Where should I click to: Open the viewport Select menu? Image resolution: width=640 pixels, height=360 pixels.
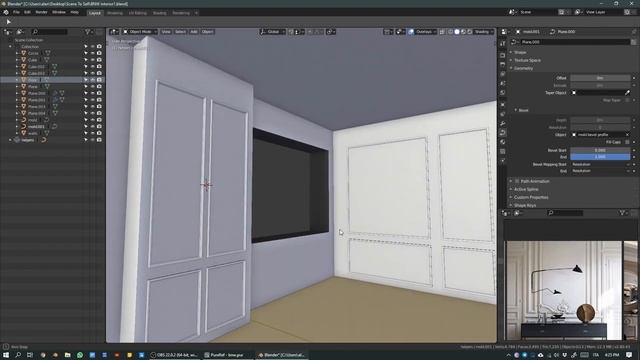click(180, 31)
